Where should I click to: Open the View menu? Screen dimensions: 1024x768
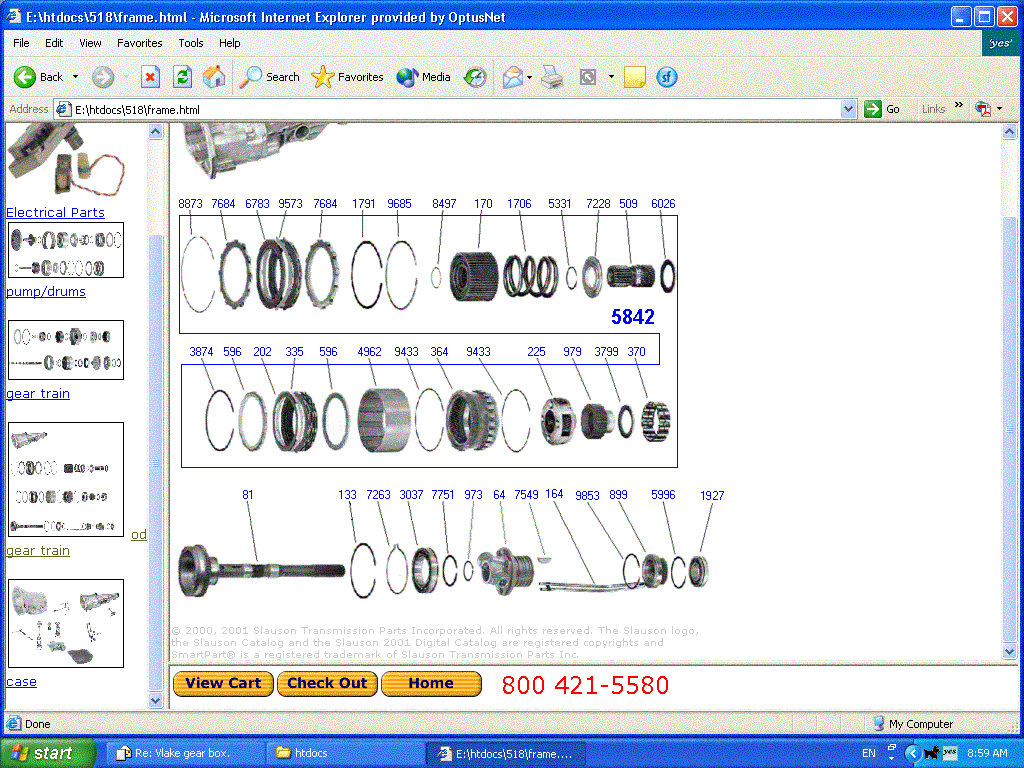pyautogui.click(x=91, y=43)
